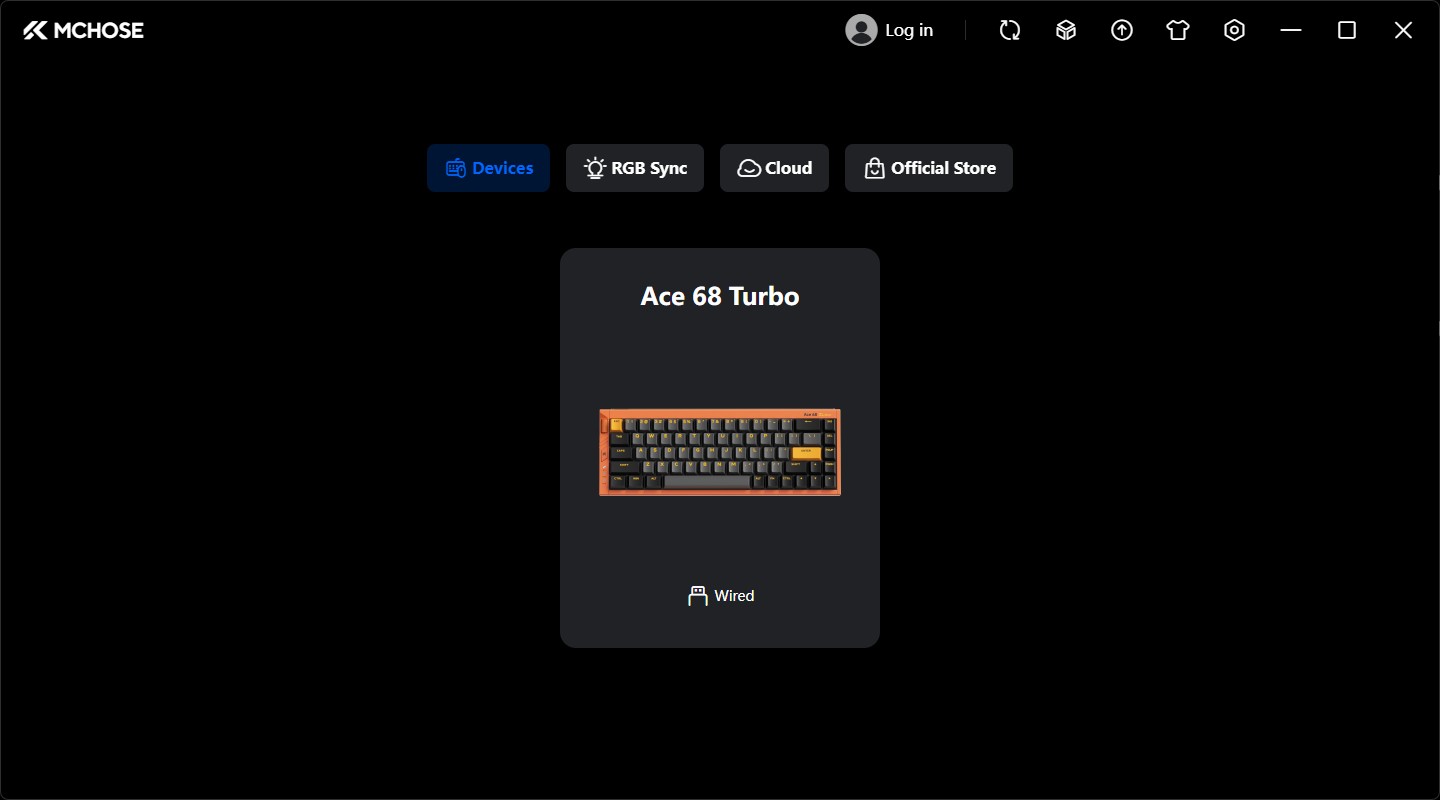
Task: Open the Official Store tab
Action: coord(929,168)
